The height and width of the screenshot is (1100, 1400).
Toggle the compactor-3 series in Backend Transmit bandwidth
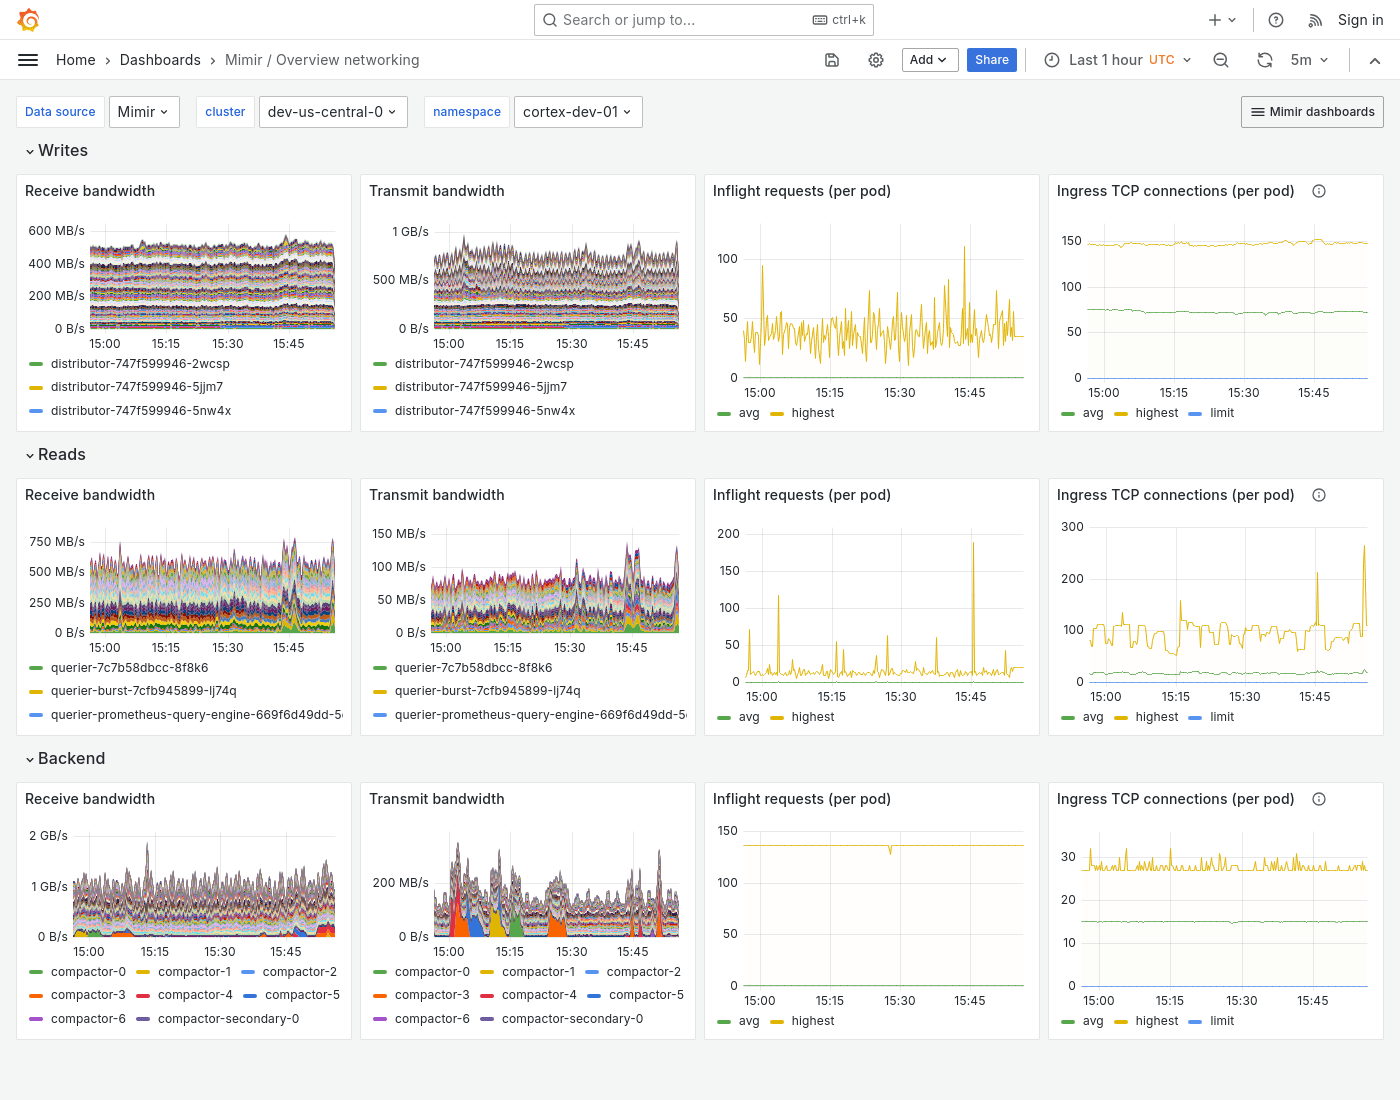432,994
